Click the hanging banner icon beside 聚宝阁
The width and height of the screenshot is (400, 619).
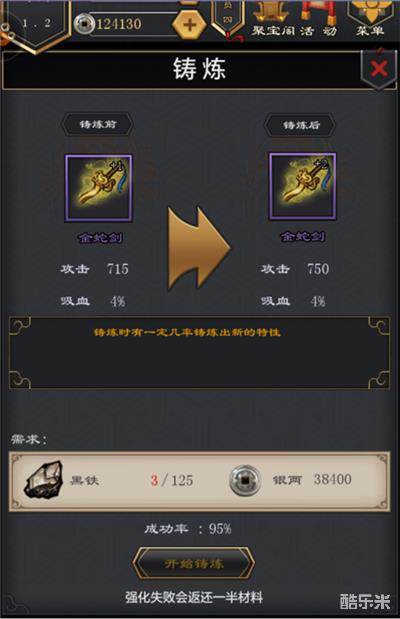[x=228, y=20]
